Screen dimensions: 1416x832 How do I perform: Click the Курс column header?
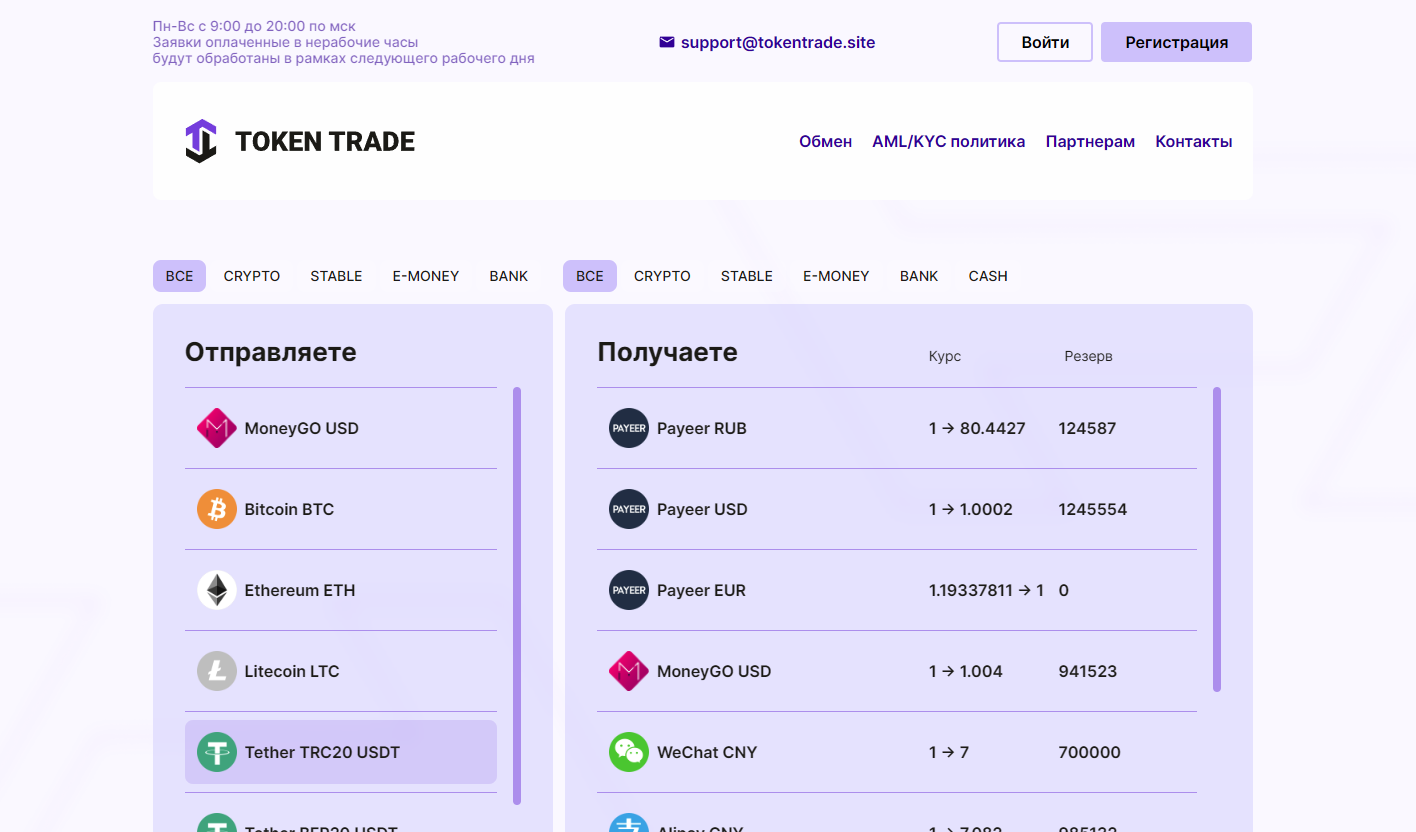[x=945, y=356]
